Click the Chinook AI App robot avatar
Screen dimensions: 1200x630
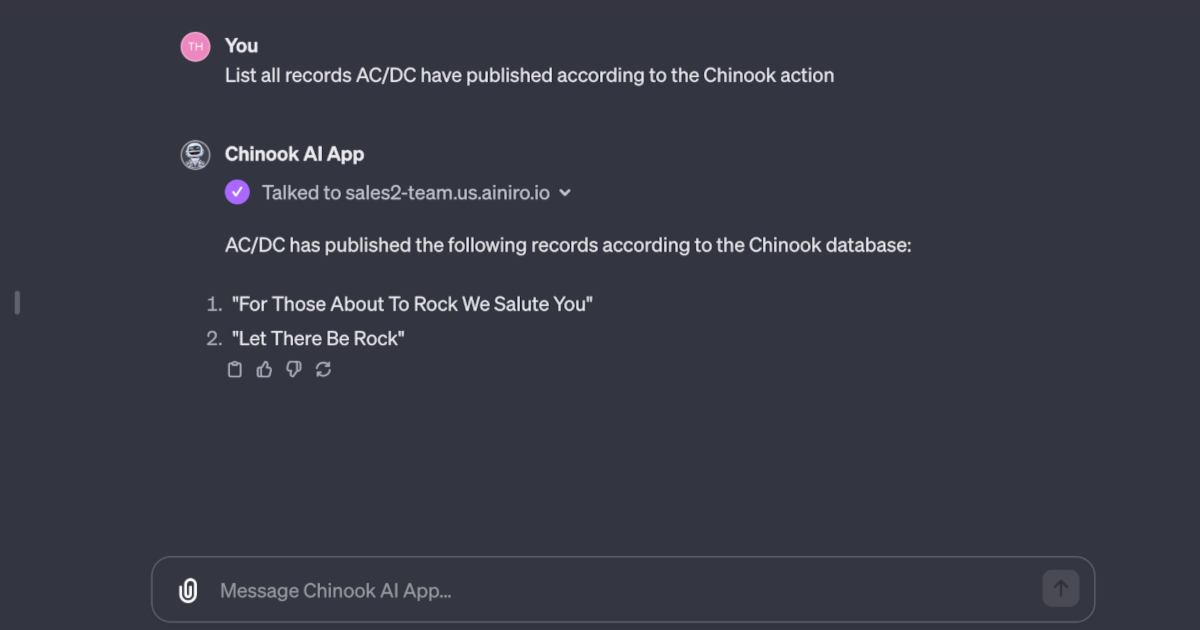pos(195,155)
